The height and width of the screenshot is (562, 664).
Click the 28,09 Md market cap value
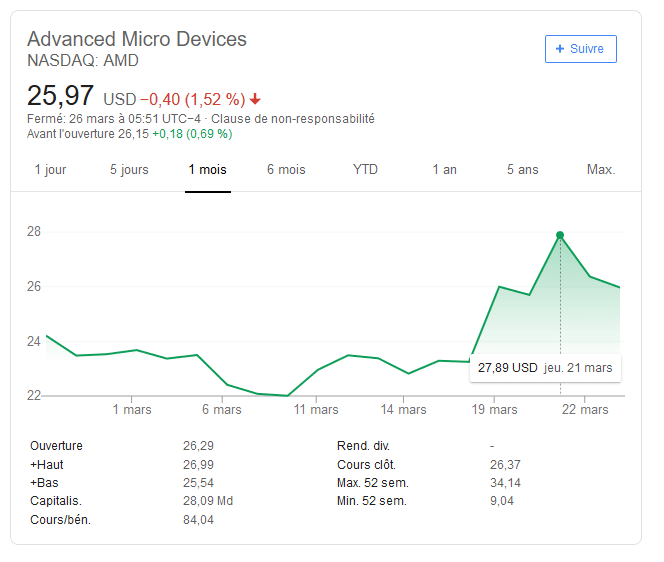pos(208,501)
